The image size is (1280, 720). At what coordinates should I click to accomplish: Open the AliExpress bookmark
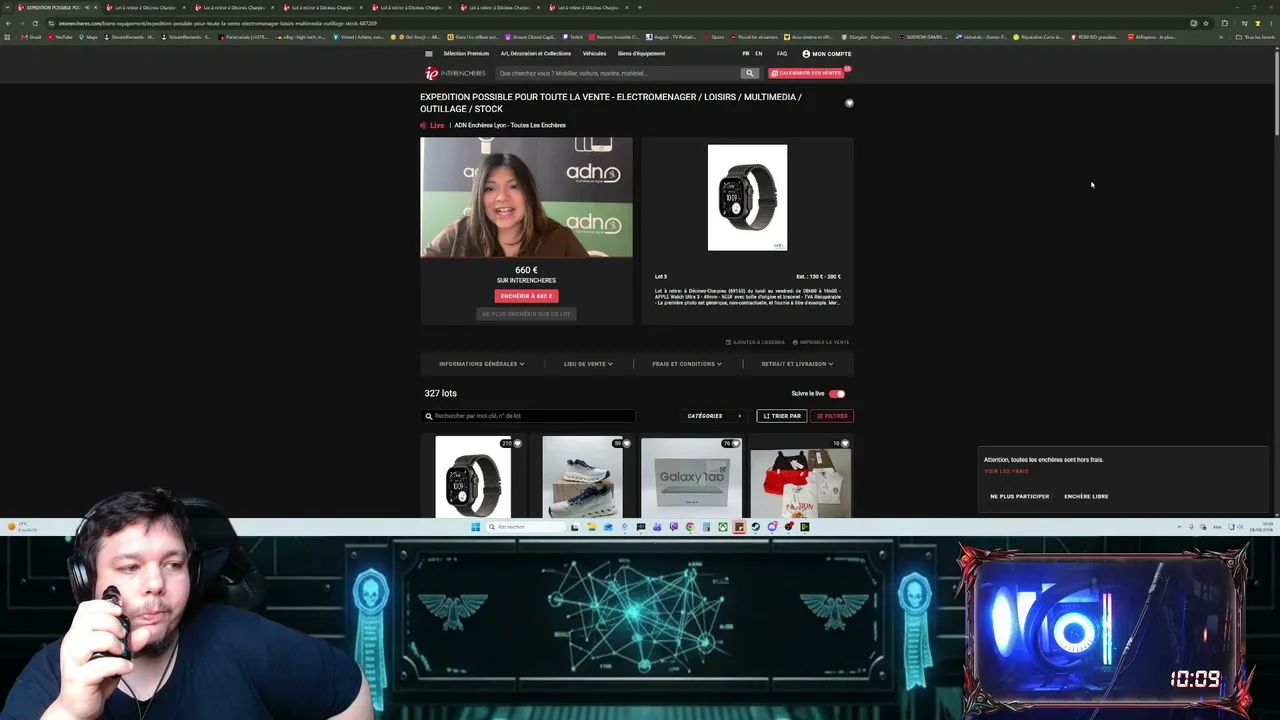click(x=1152, y=37)
